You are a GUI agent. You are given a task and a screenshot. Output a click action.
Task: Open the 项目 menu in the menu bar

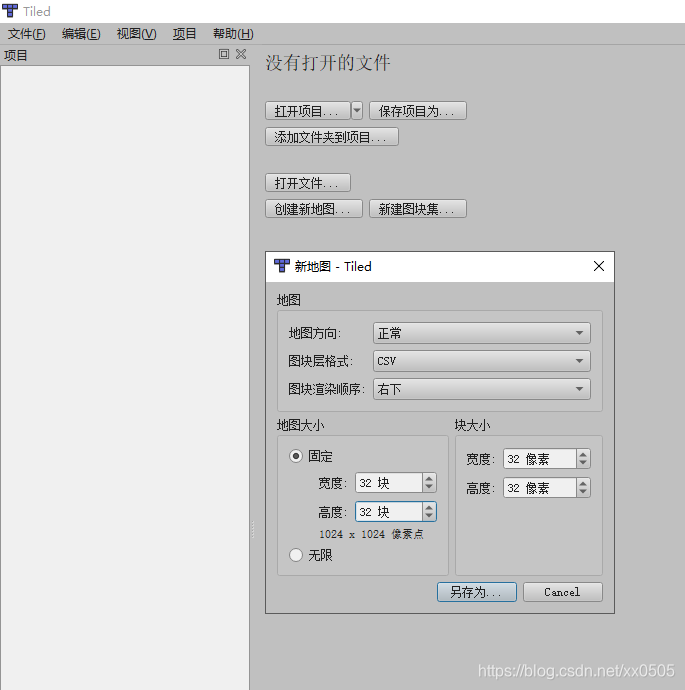pos(184,34)
